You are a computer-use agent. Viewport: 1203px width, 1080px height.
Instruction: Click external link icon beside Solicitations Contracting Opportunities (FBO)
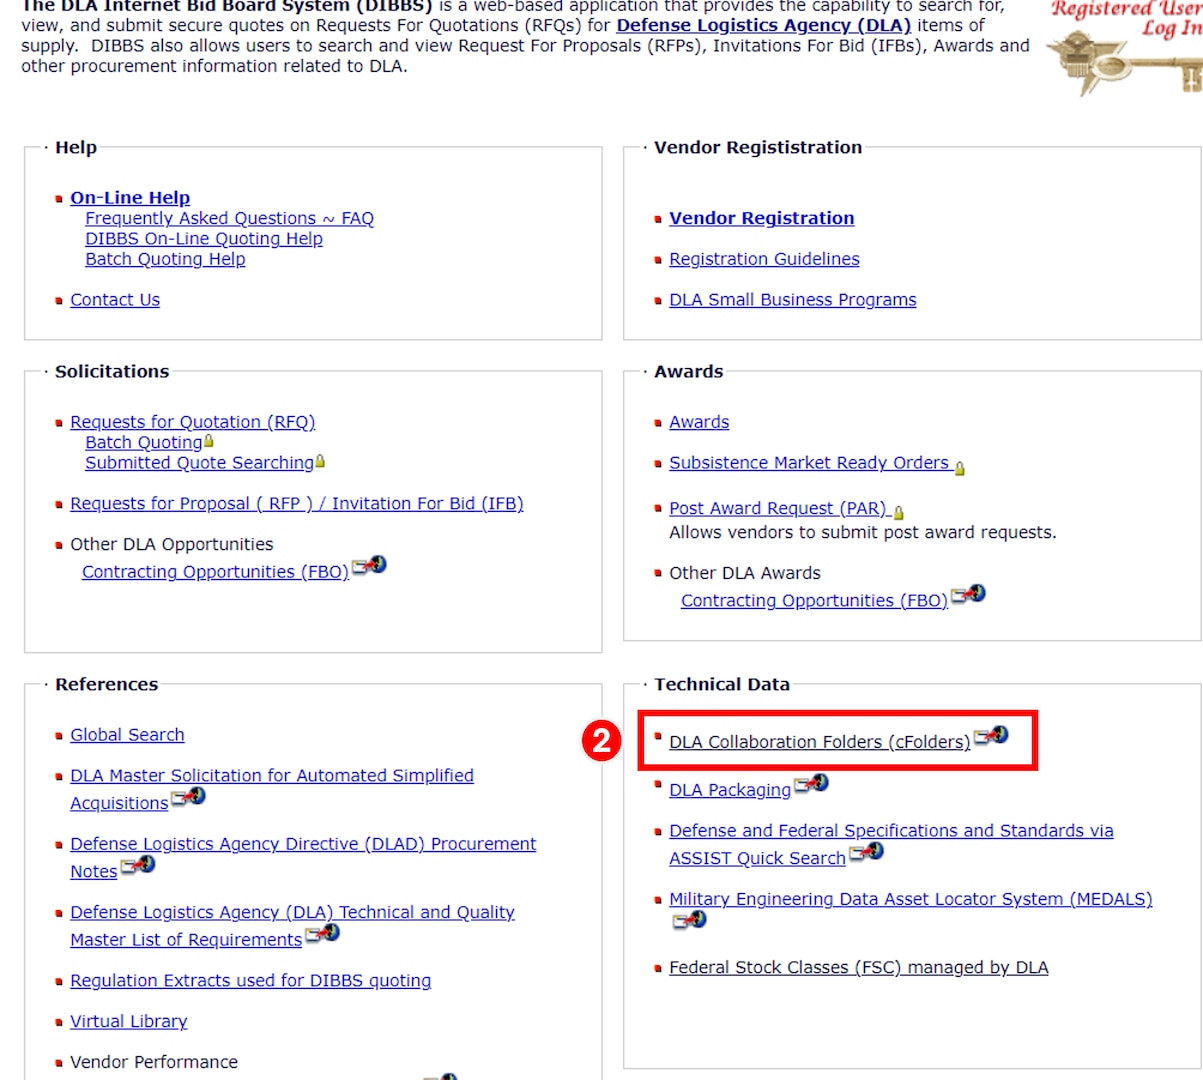click(x=369, y=566)
